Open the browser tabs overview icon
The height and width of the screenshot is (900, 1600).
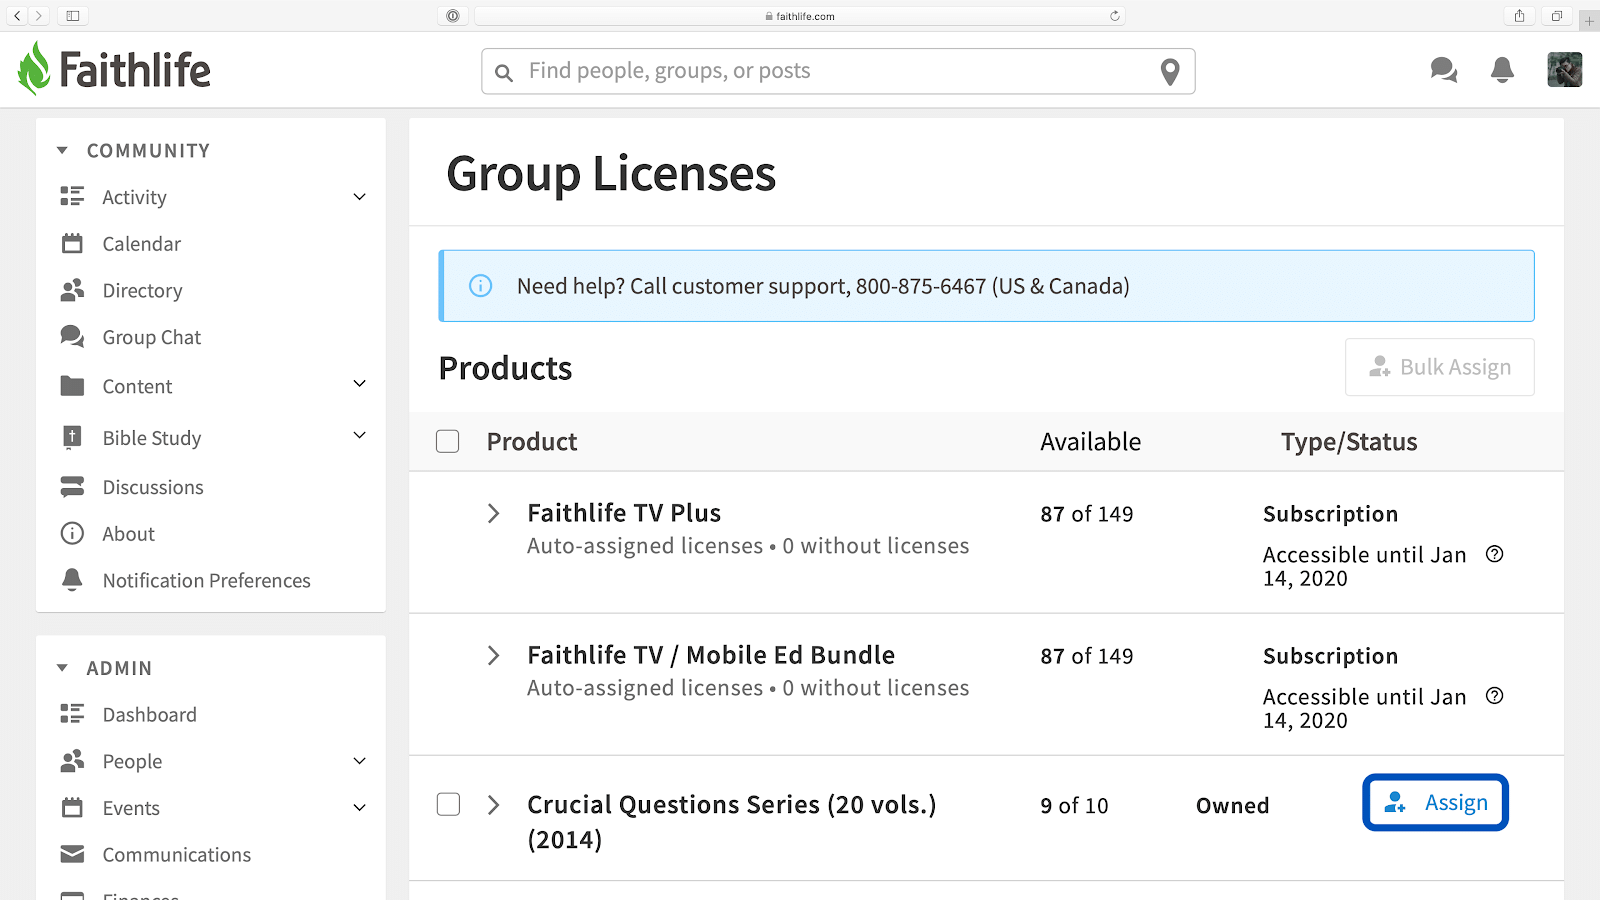pyautogui.click(x=1556, y=16)
